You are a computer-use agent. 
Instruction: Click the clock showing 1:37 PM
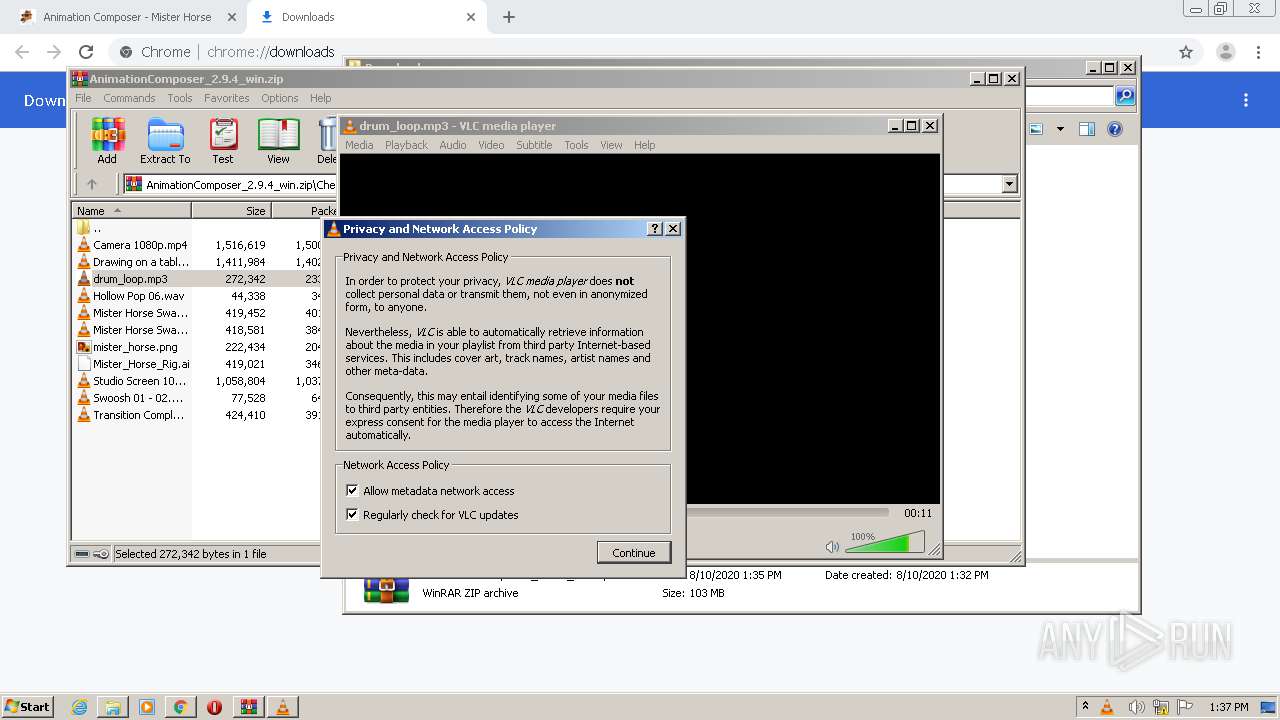[1229, 707]
